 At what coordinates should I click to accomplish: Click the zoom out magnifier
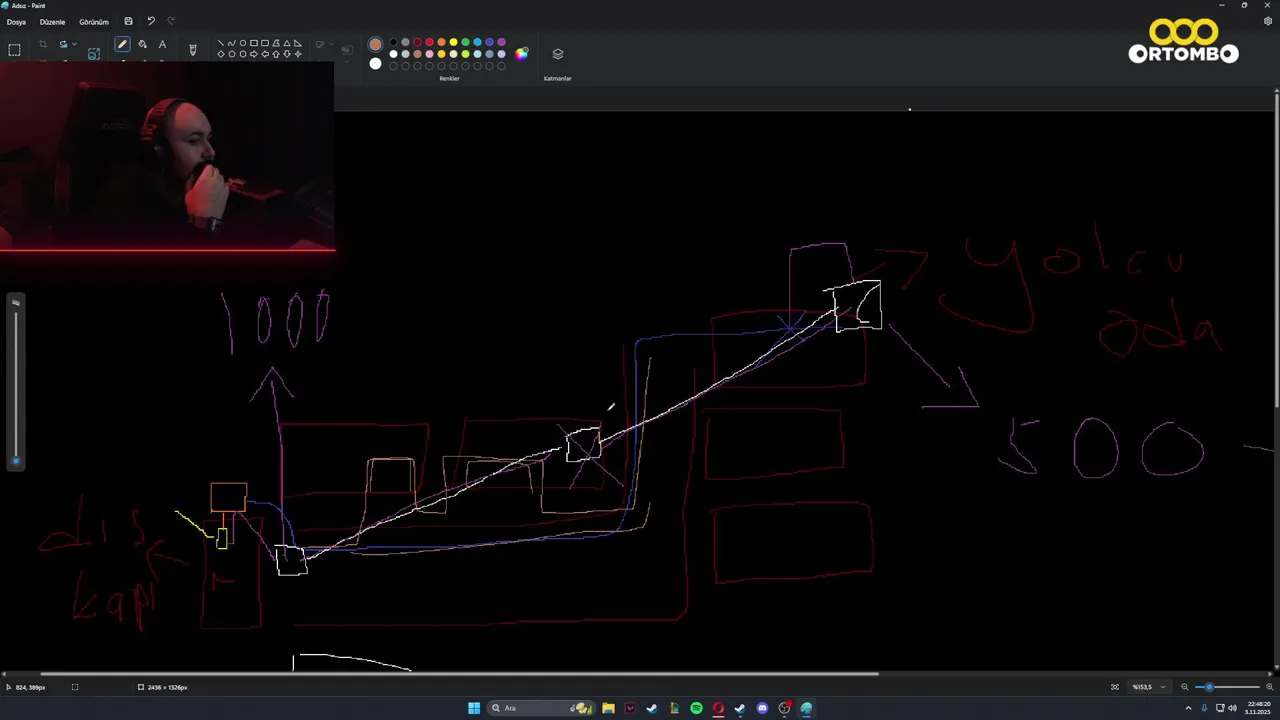tap(1185, 687)
